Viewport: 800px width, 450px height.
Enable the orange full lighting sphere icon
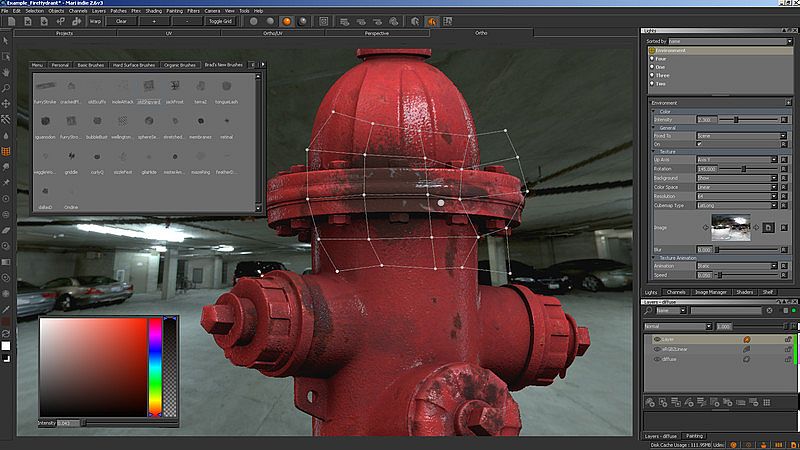click(x=286, y=20)
